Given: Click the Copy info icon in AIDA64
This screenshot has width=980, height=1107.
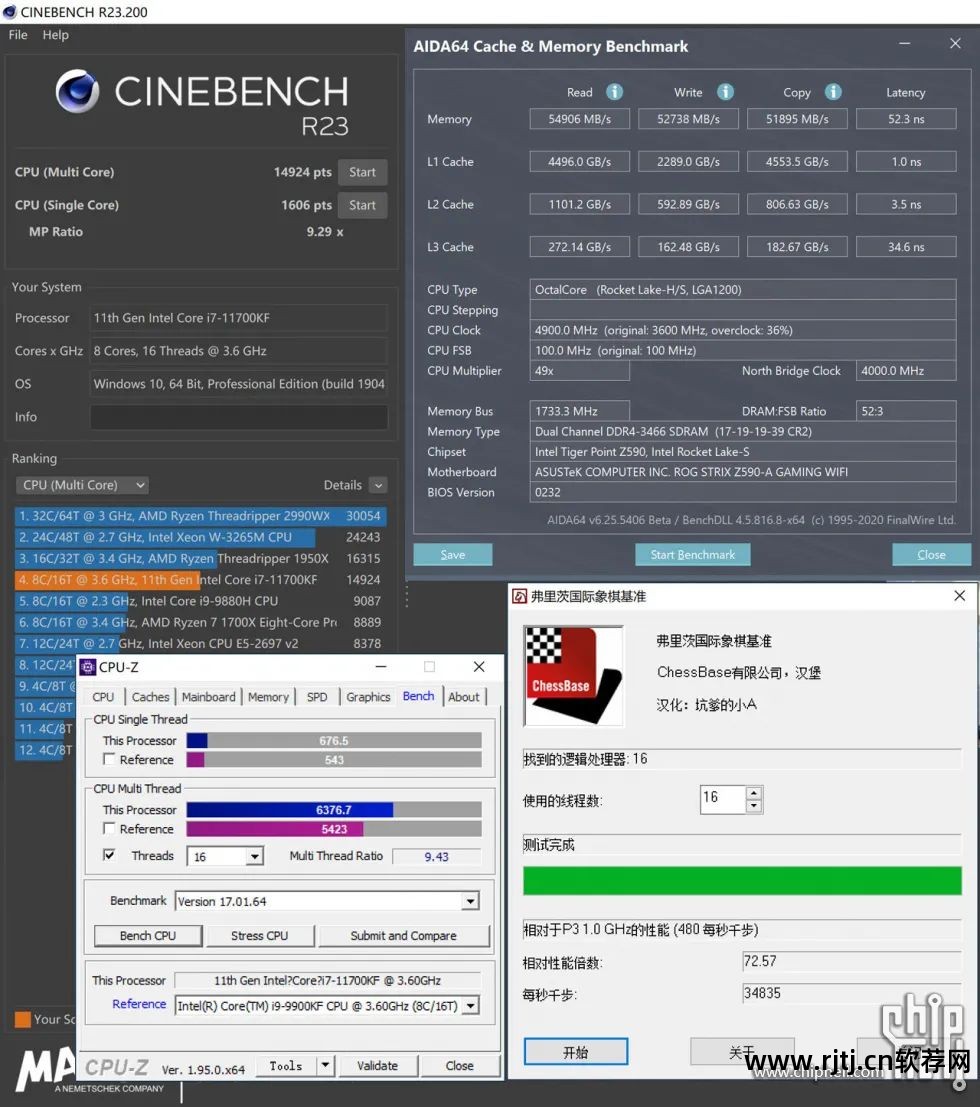Looking at the screenshot, I should pyautogui.click(x=833, y=92).
